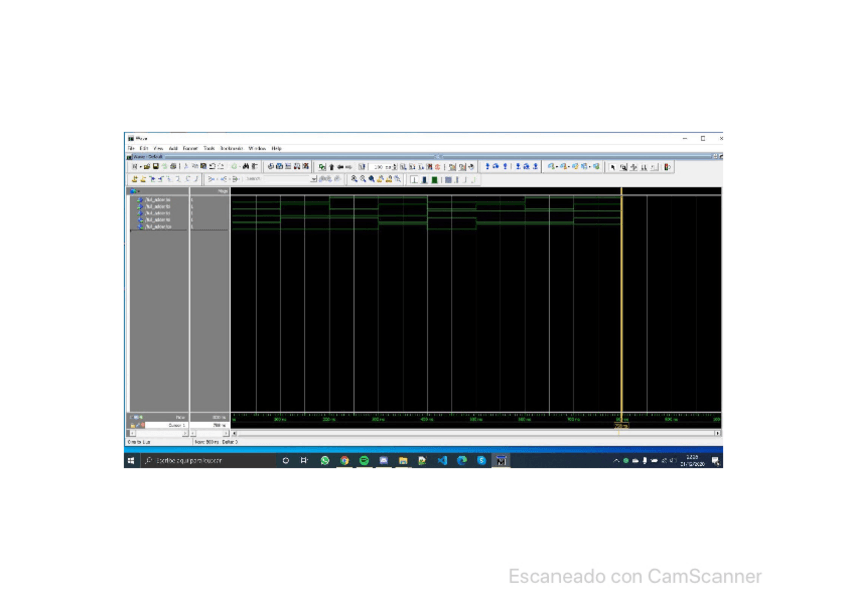Click the Open folder toolbar icon
The image size is (848, 599).
click(147, 167)
